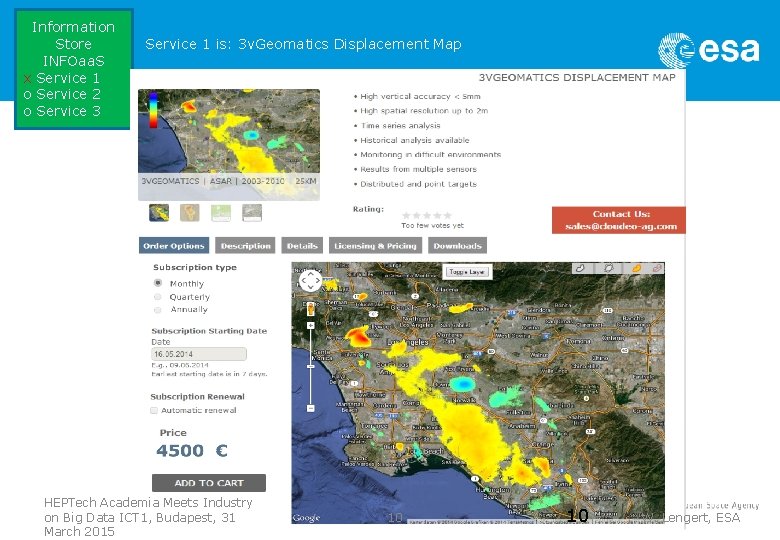Select the first polygon drawing tool icon
This screenshot has width=780, height=540.
tap(581, 269)
